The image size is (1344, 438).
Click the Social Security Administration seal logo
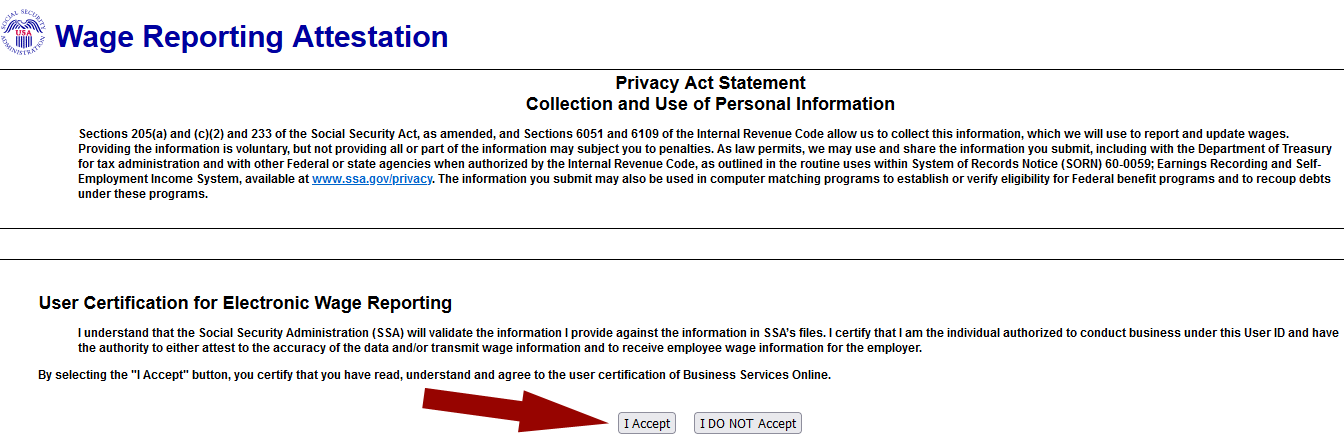tap(23, 37)
